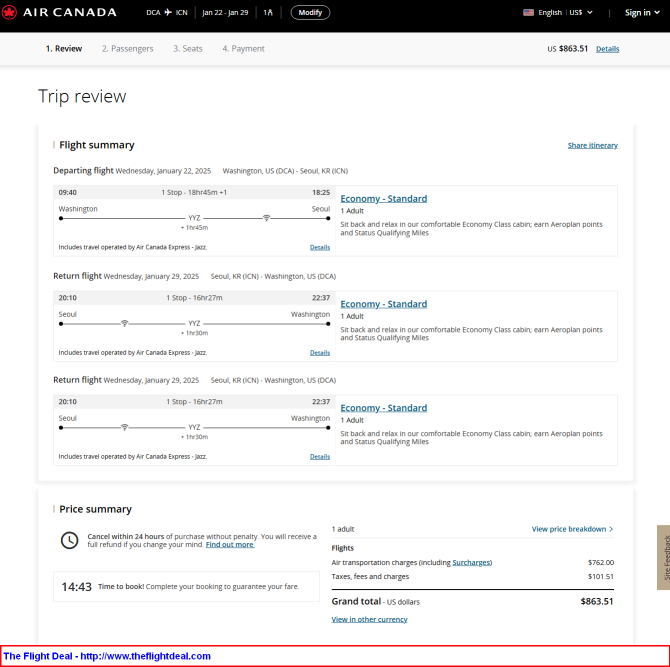
Task: Click the Surcharges link
Action: coord(471,563)
